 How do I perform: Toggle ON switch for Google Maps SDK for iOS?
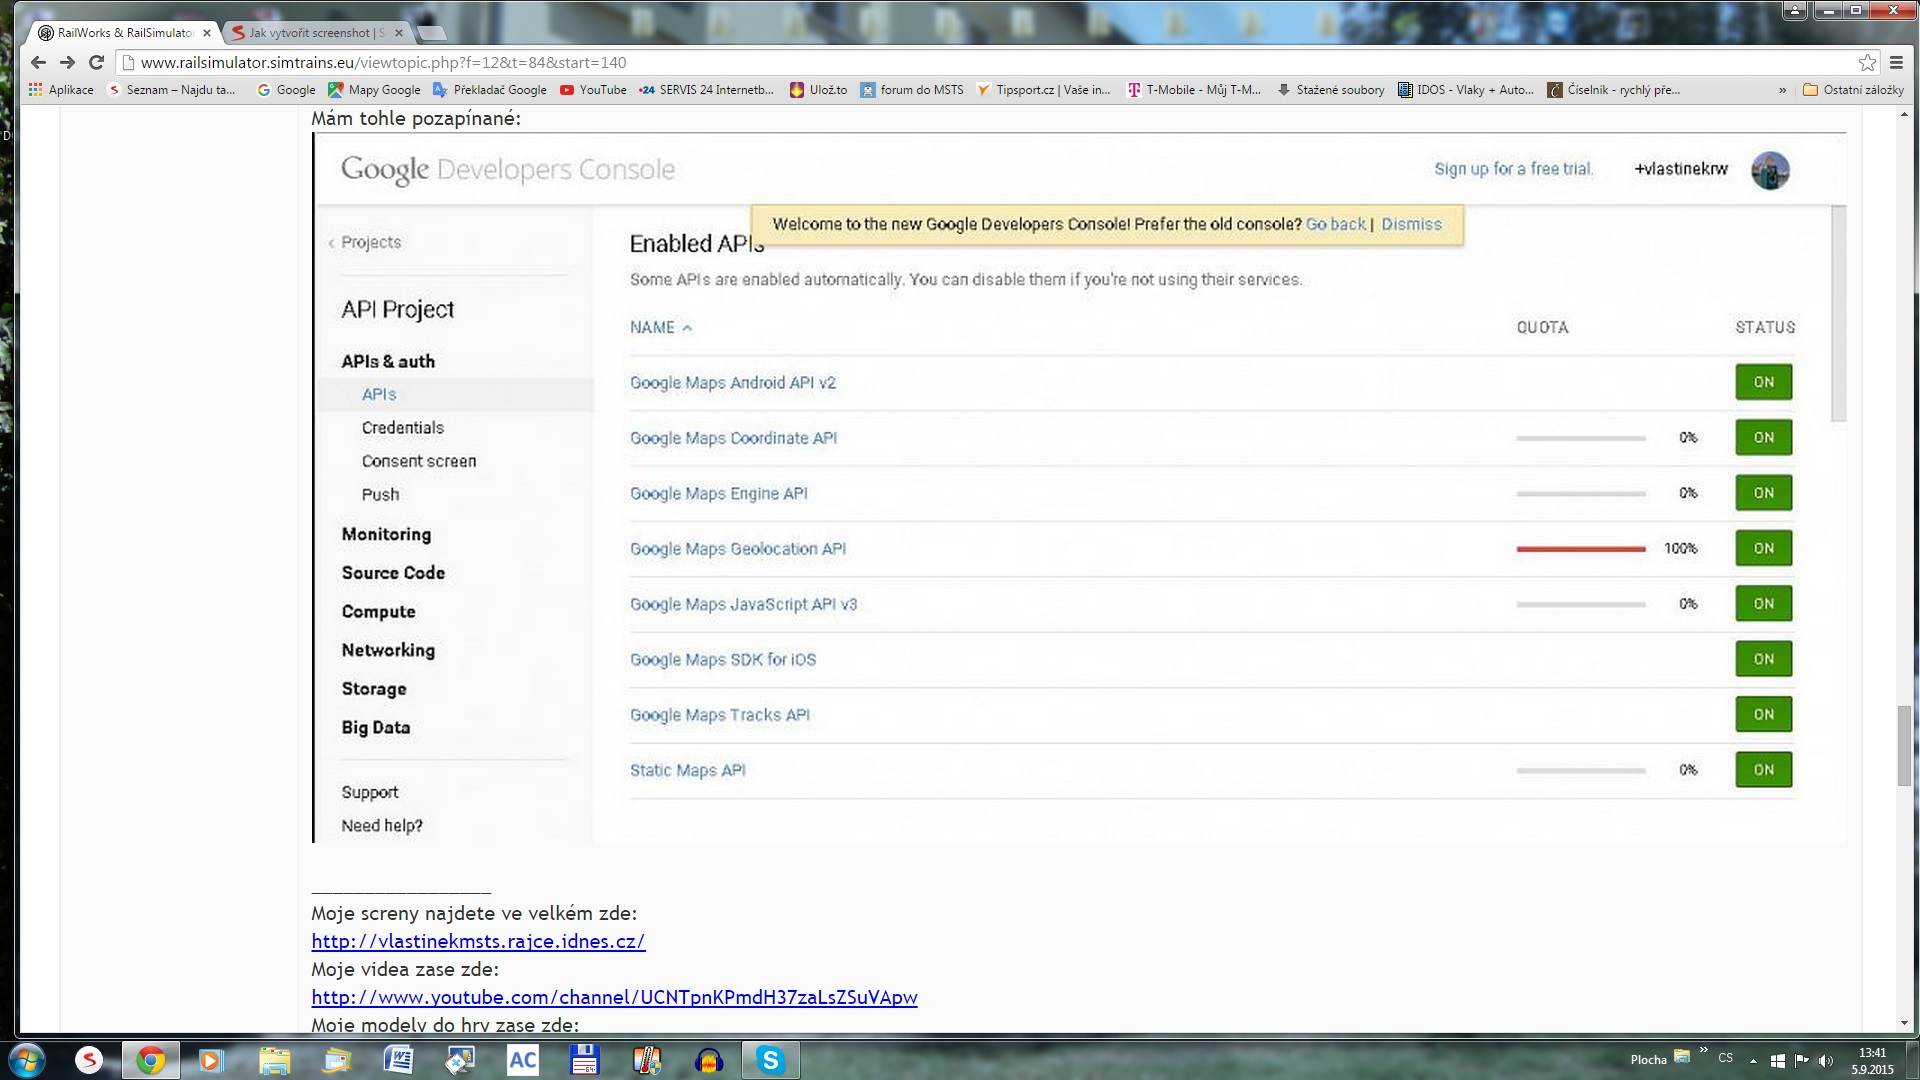pyautogui.click(x=1764, y=659)
